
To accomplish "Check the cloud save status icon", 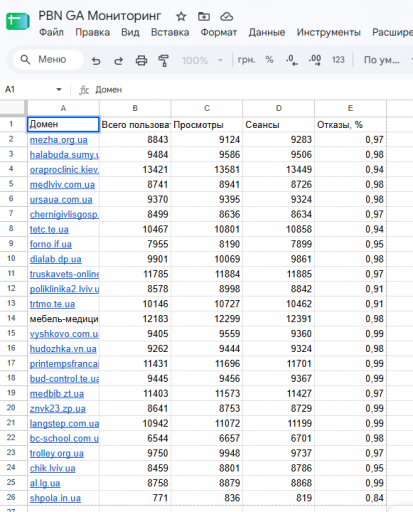I will pos(226,16).
